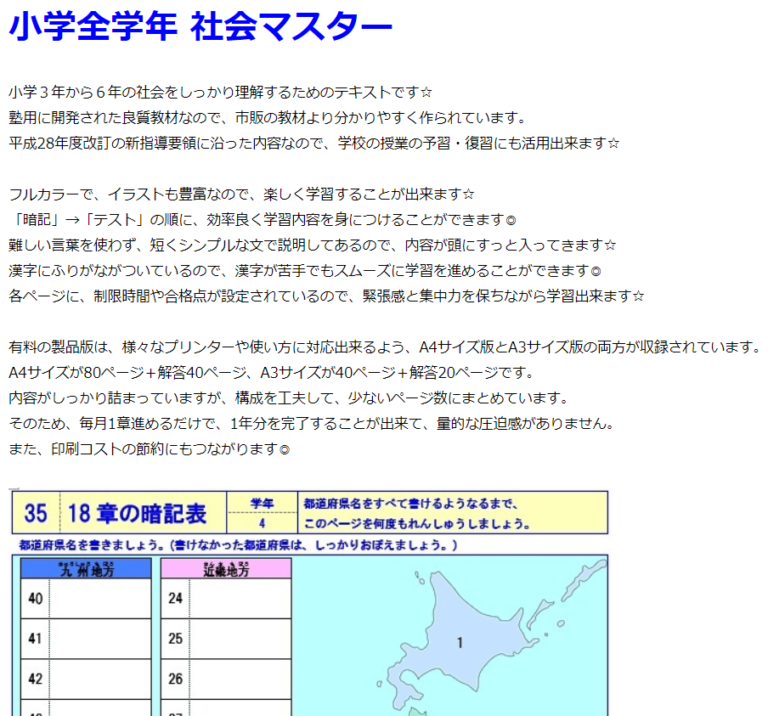Click the 近畿地方 table header

(x=226, y=569)
